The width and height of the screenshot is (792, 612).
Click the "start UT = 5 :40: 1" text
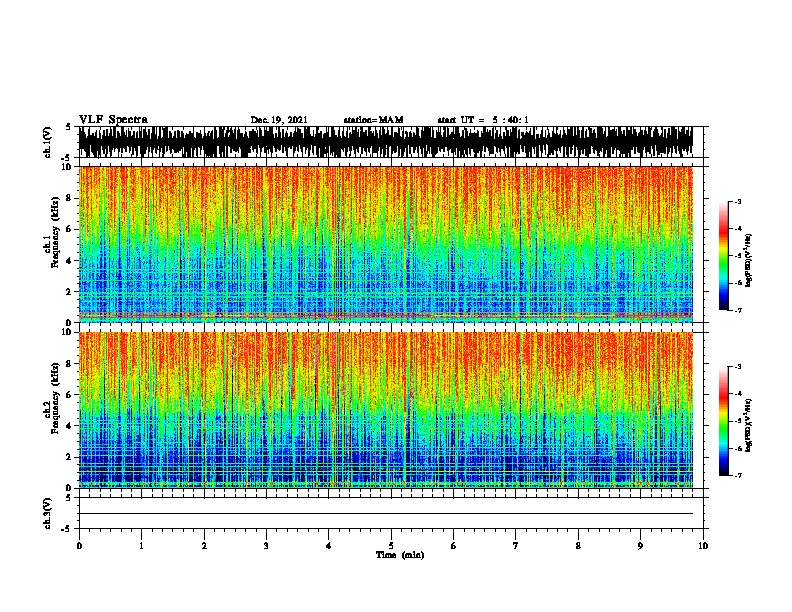click(x=483, y=120)
